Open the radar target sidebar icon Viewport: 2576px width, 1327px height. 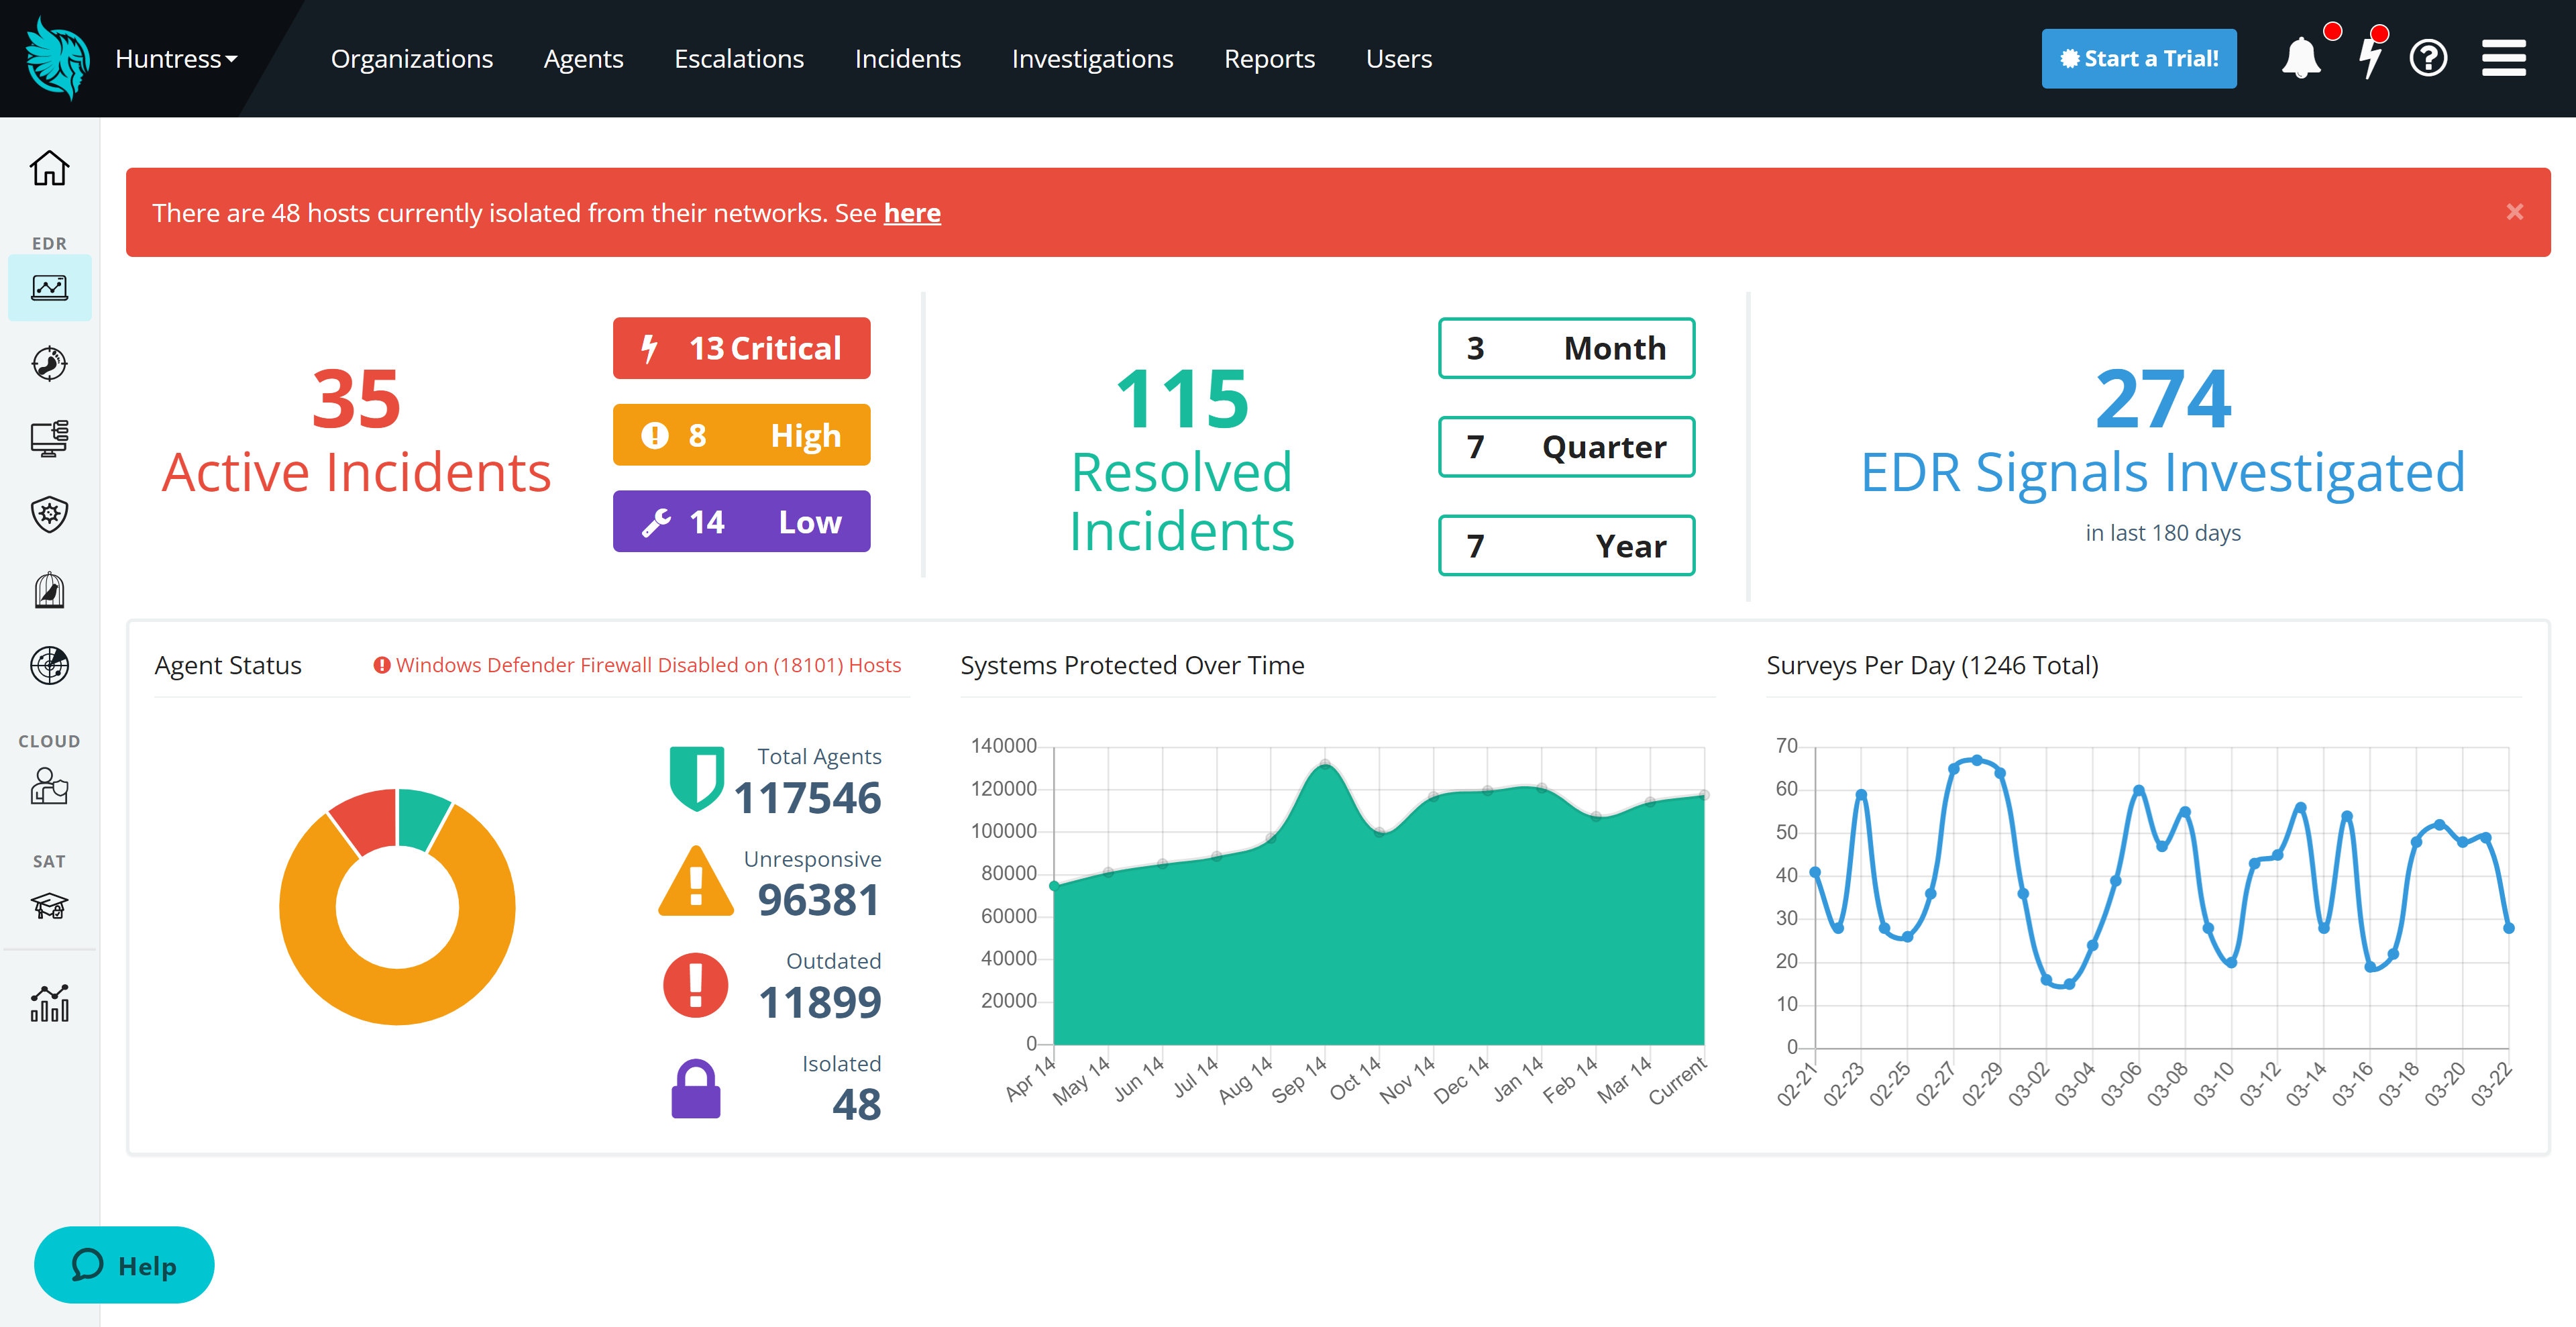coord(49,665)
